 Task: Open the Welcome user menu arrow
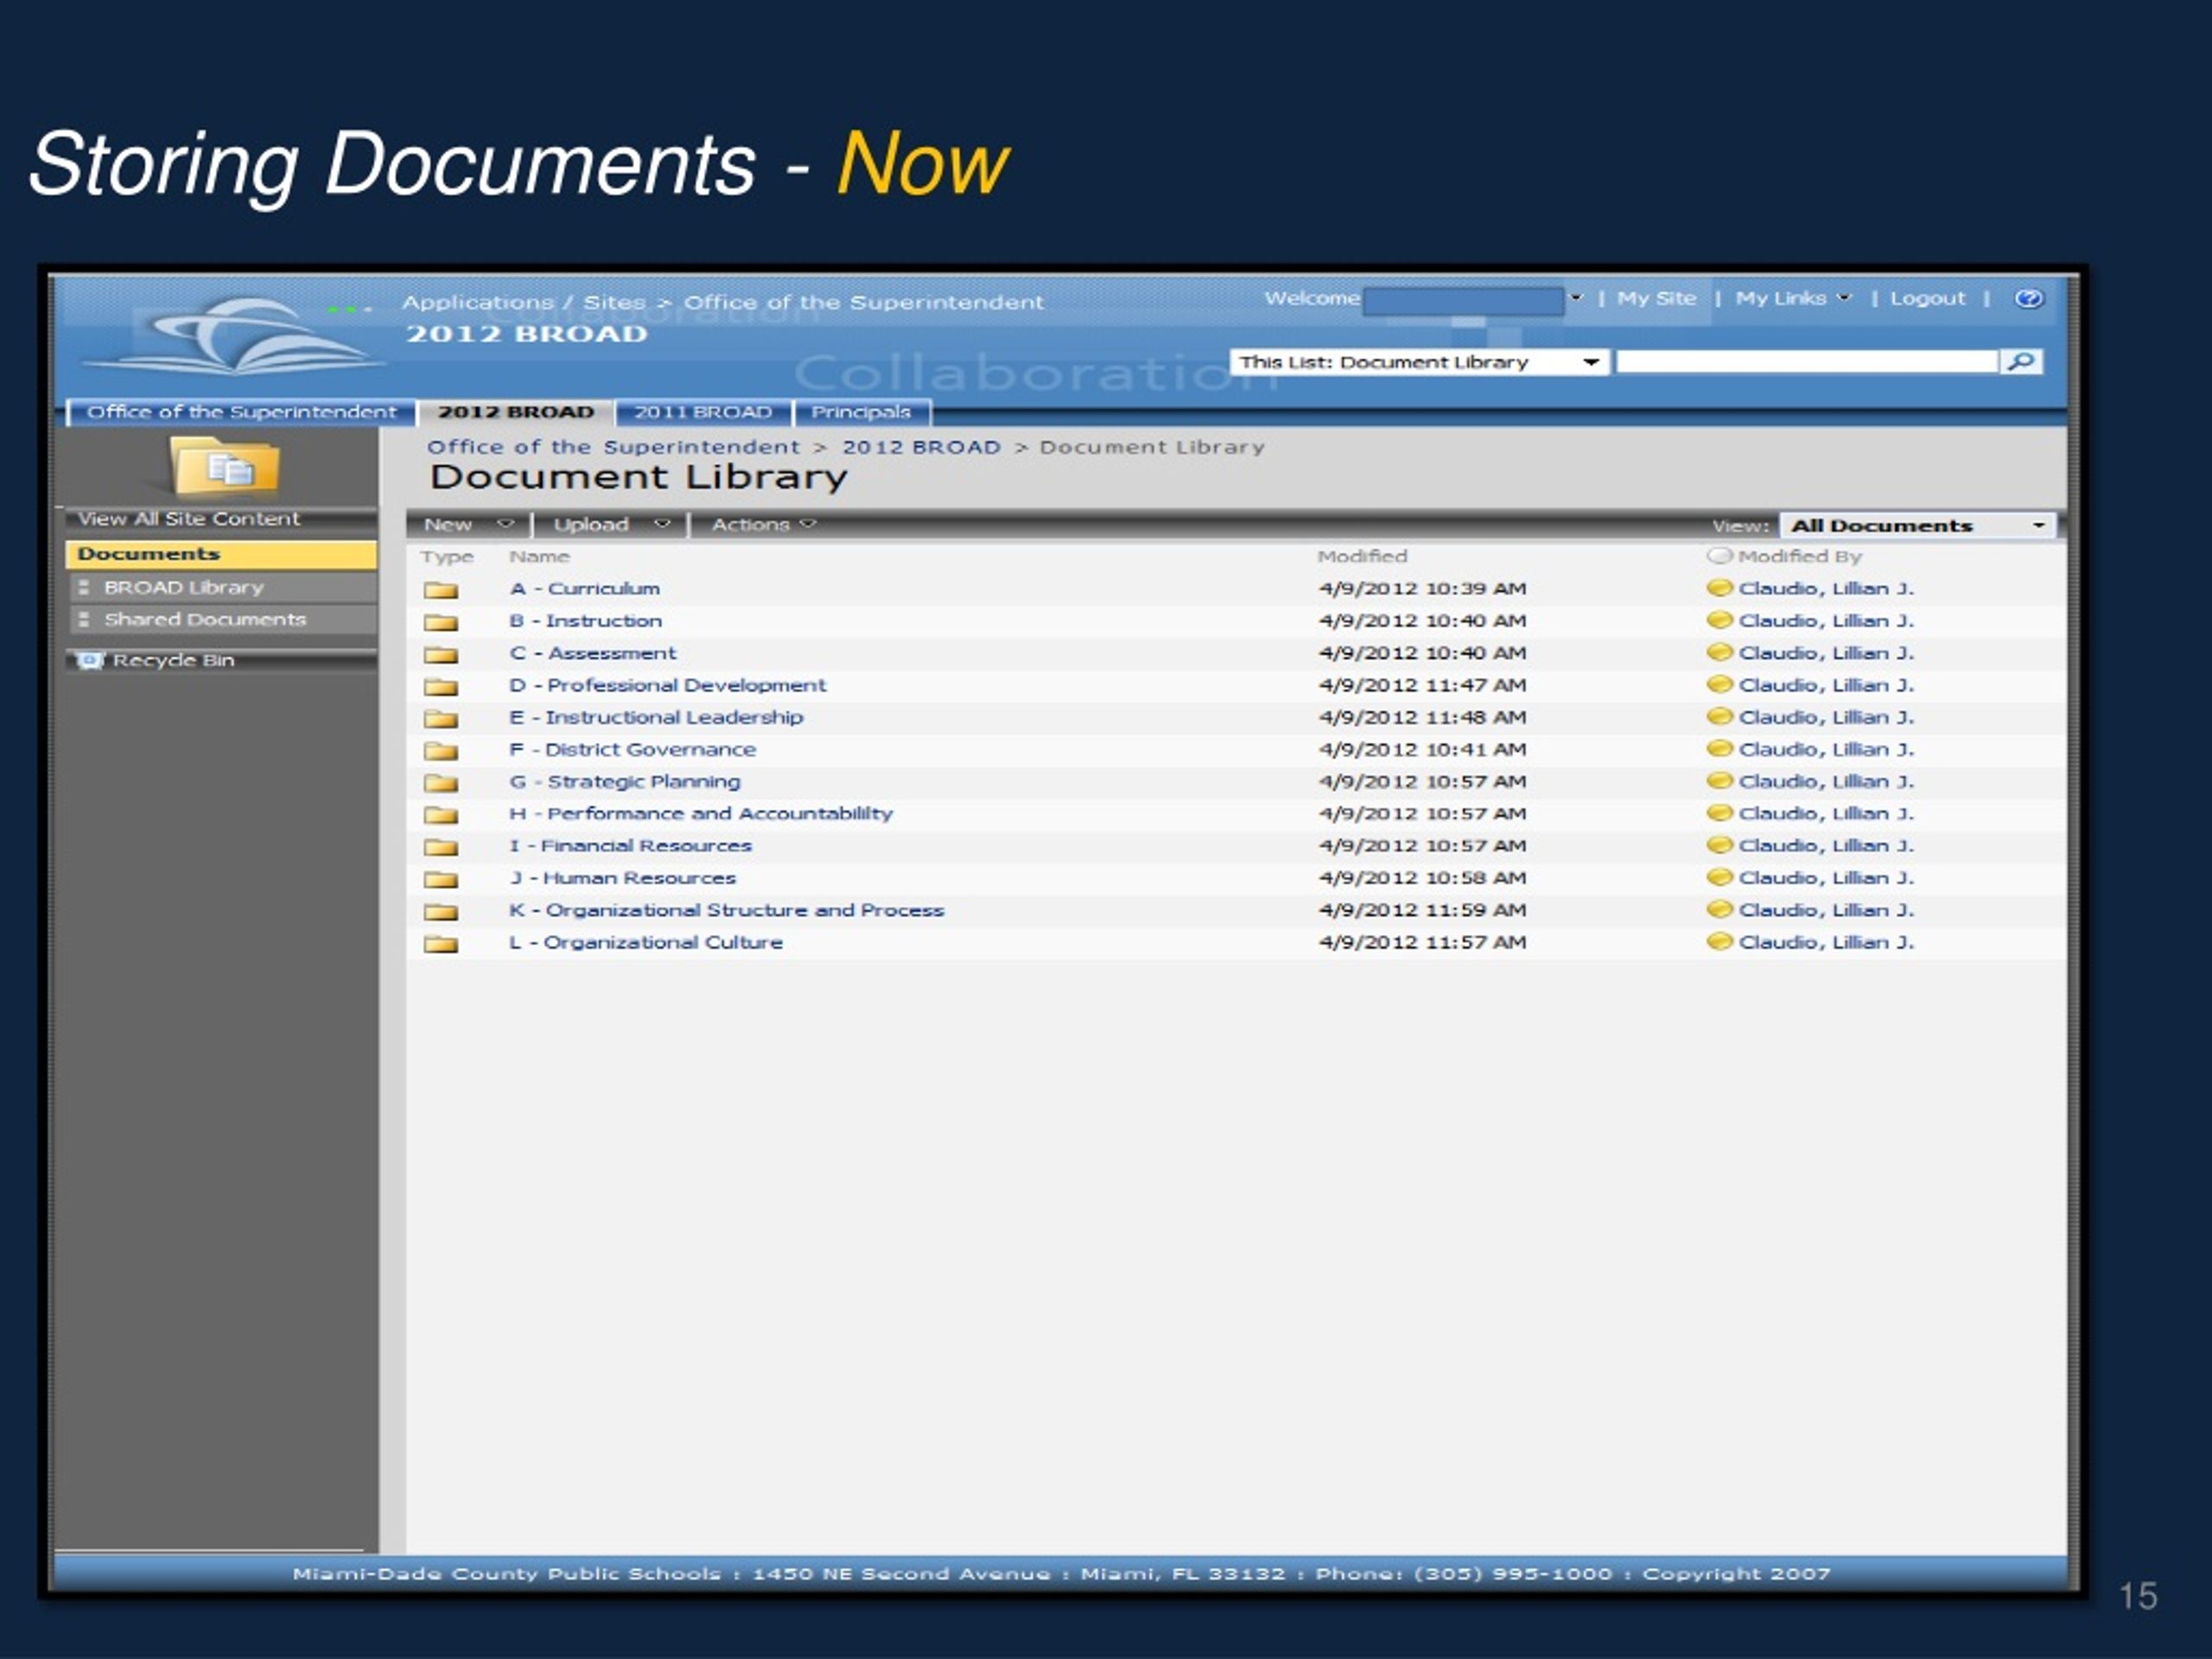tap(1576, 298)
